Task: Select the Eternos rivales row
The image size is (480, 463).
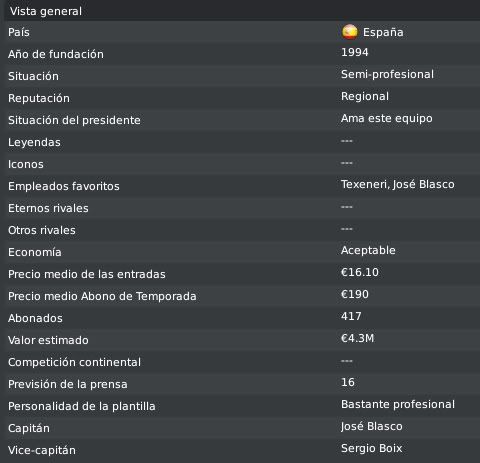Action: pos(242,208)
